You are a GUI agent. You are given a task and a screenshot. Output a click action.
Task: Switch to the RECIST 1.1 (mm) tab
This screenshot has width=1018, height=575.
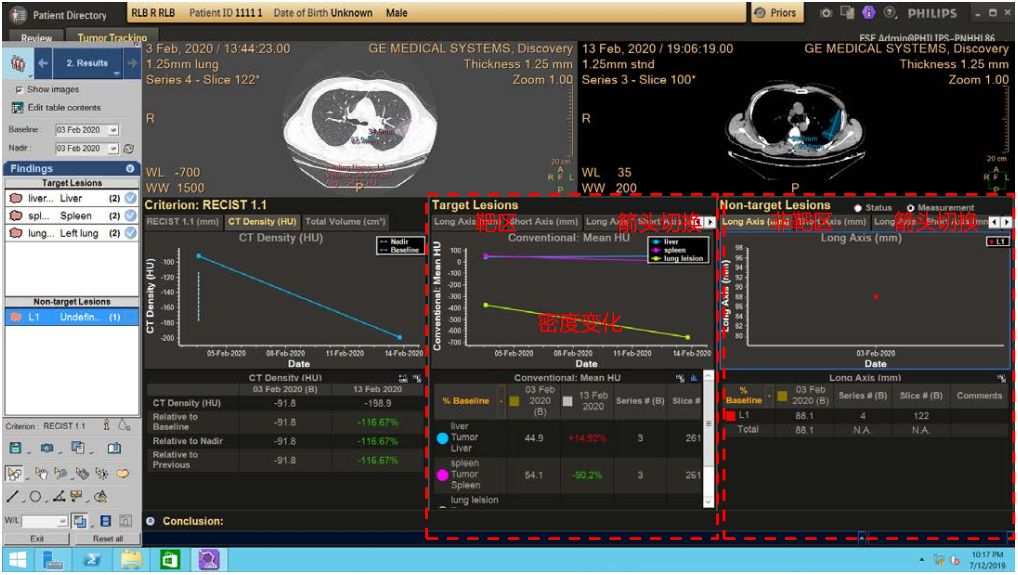coord(183,222)
